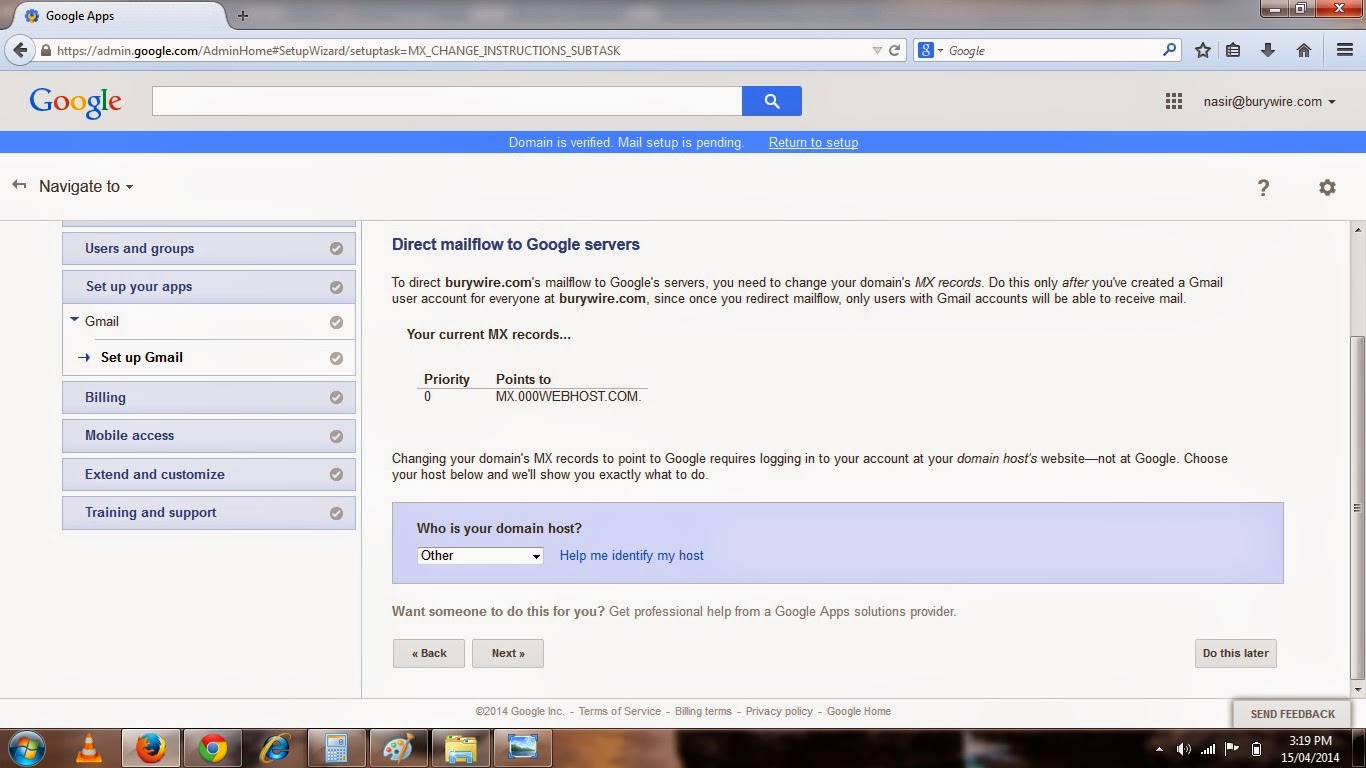Click the volume speaker tray icon
This screenshot has width=1366, height=768.
click(1184, 749)
